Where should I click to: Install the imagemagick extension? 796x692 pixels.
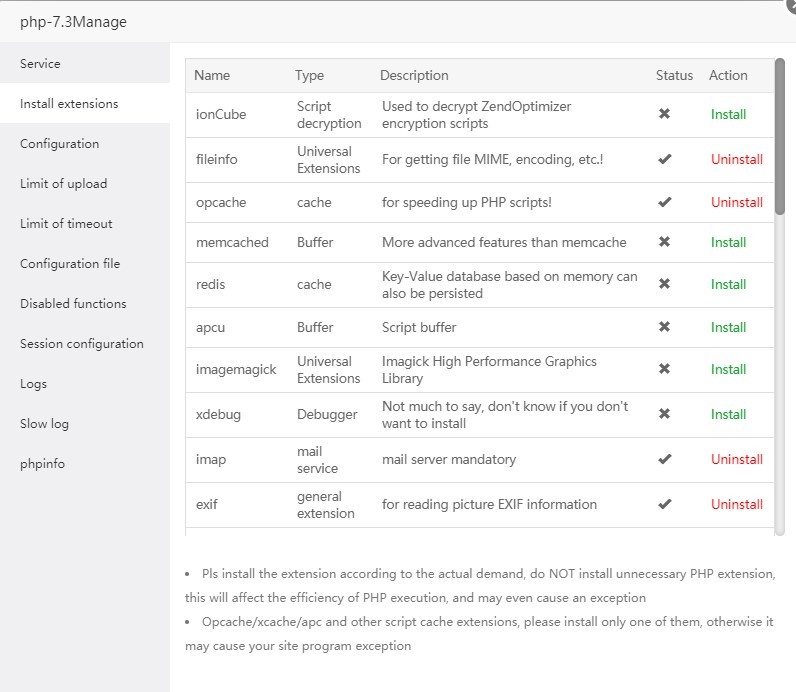pos(728,369)
